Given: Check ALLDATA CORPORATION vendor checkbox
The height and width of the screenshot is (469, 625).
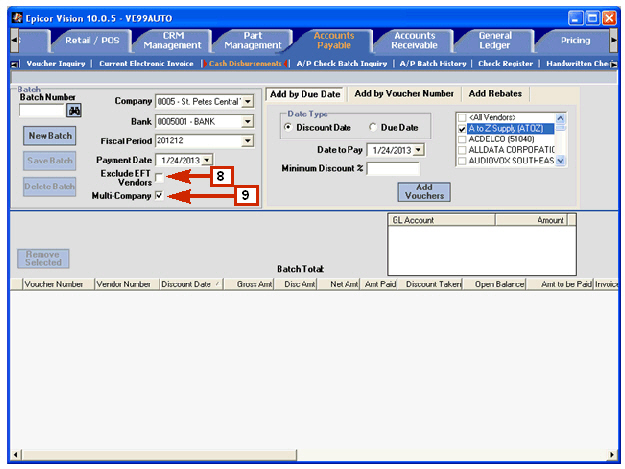Looking at the screenshot, I should (462, 150).
